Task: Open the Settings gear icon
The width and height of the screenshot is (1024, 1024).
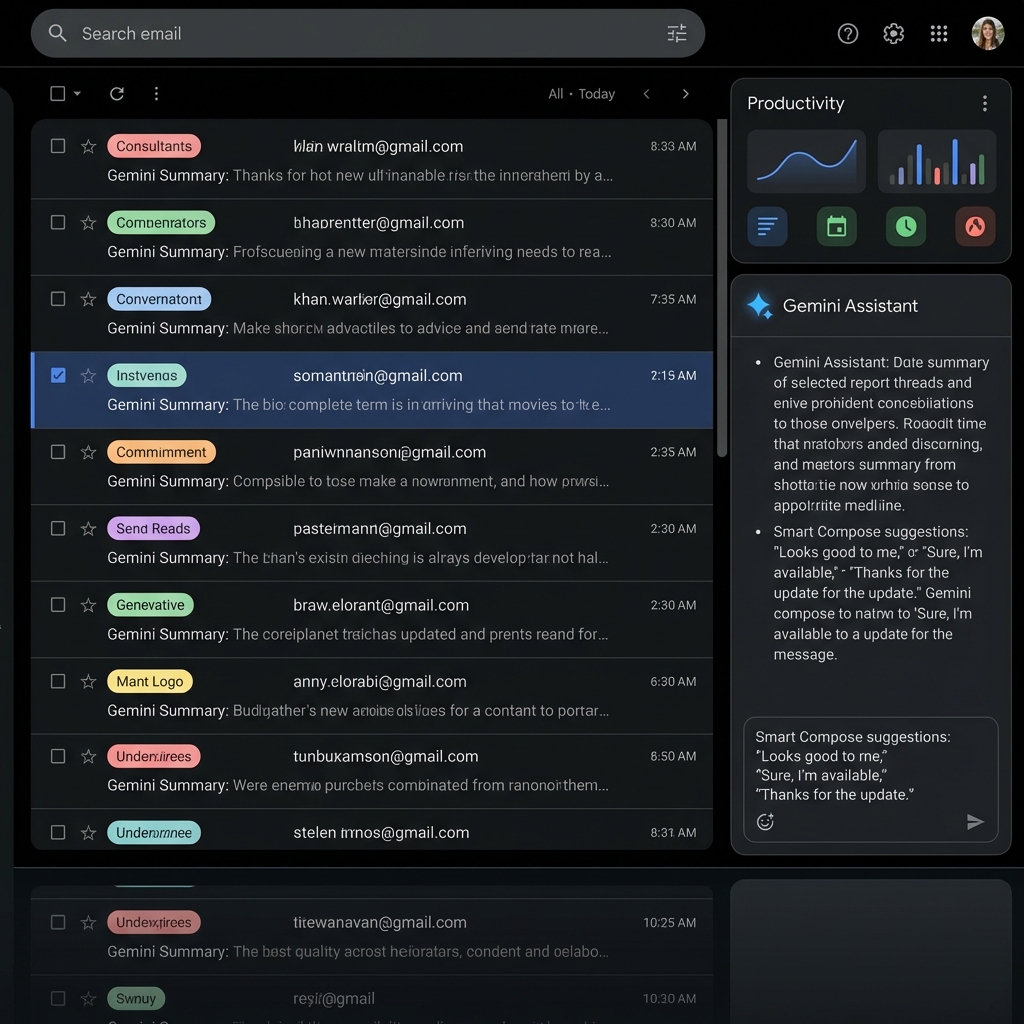Action: [x=893, y=33]
